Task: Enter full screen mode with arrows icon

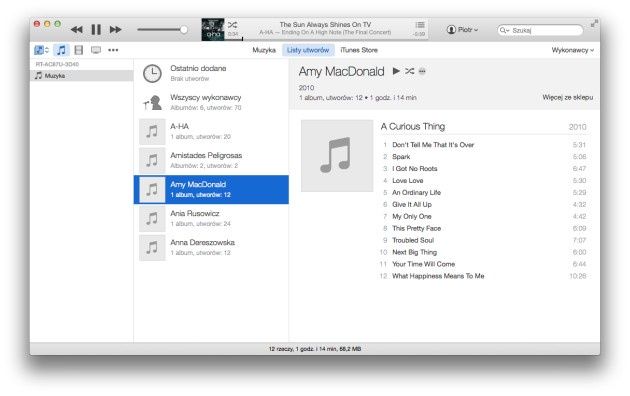Action: tap(594, 24)
